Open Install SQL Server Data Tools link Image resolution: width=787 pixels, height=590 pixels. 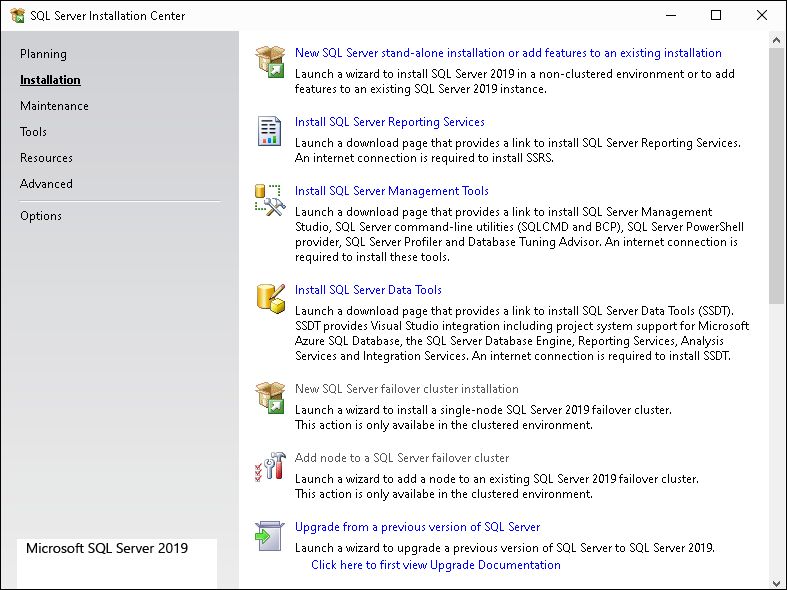[x=368, y=290]
